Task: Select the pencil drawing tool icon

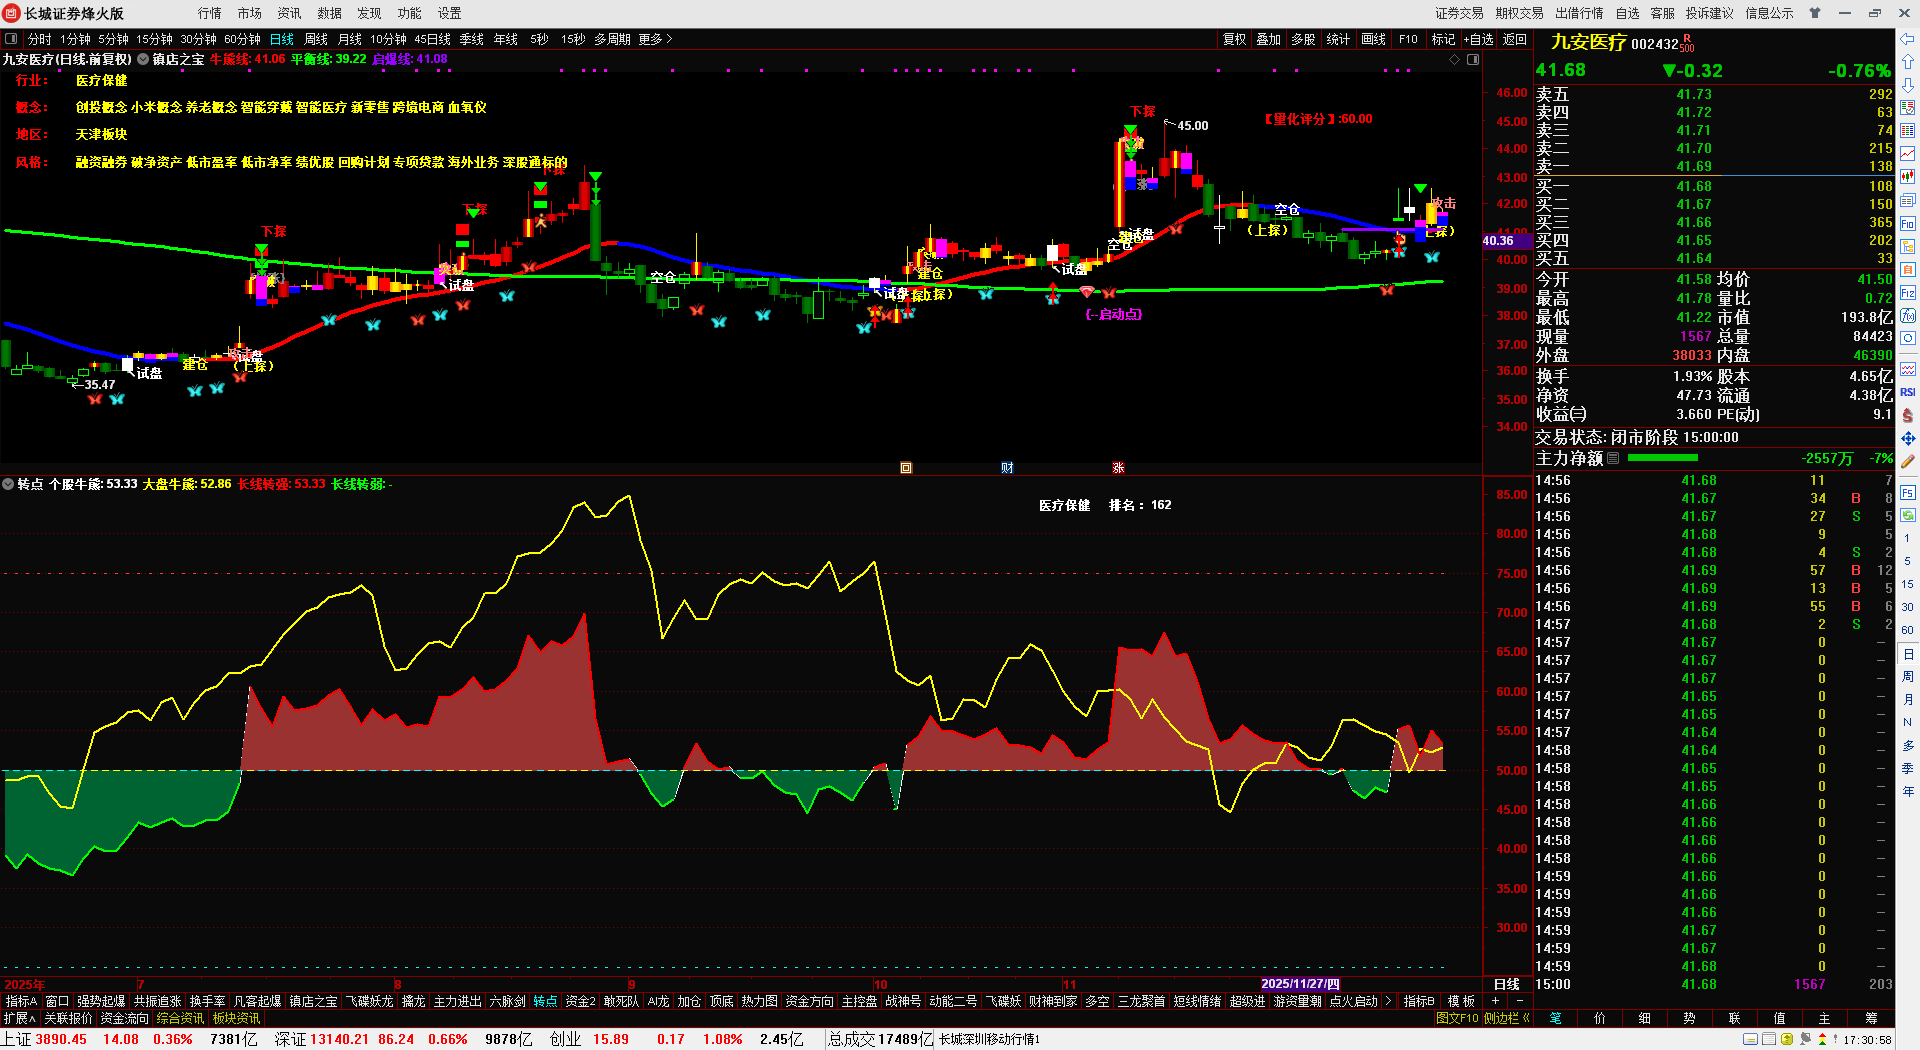Action: [1908, 462]
